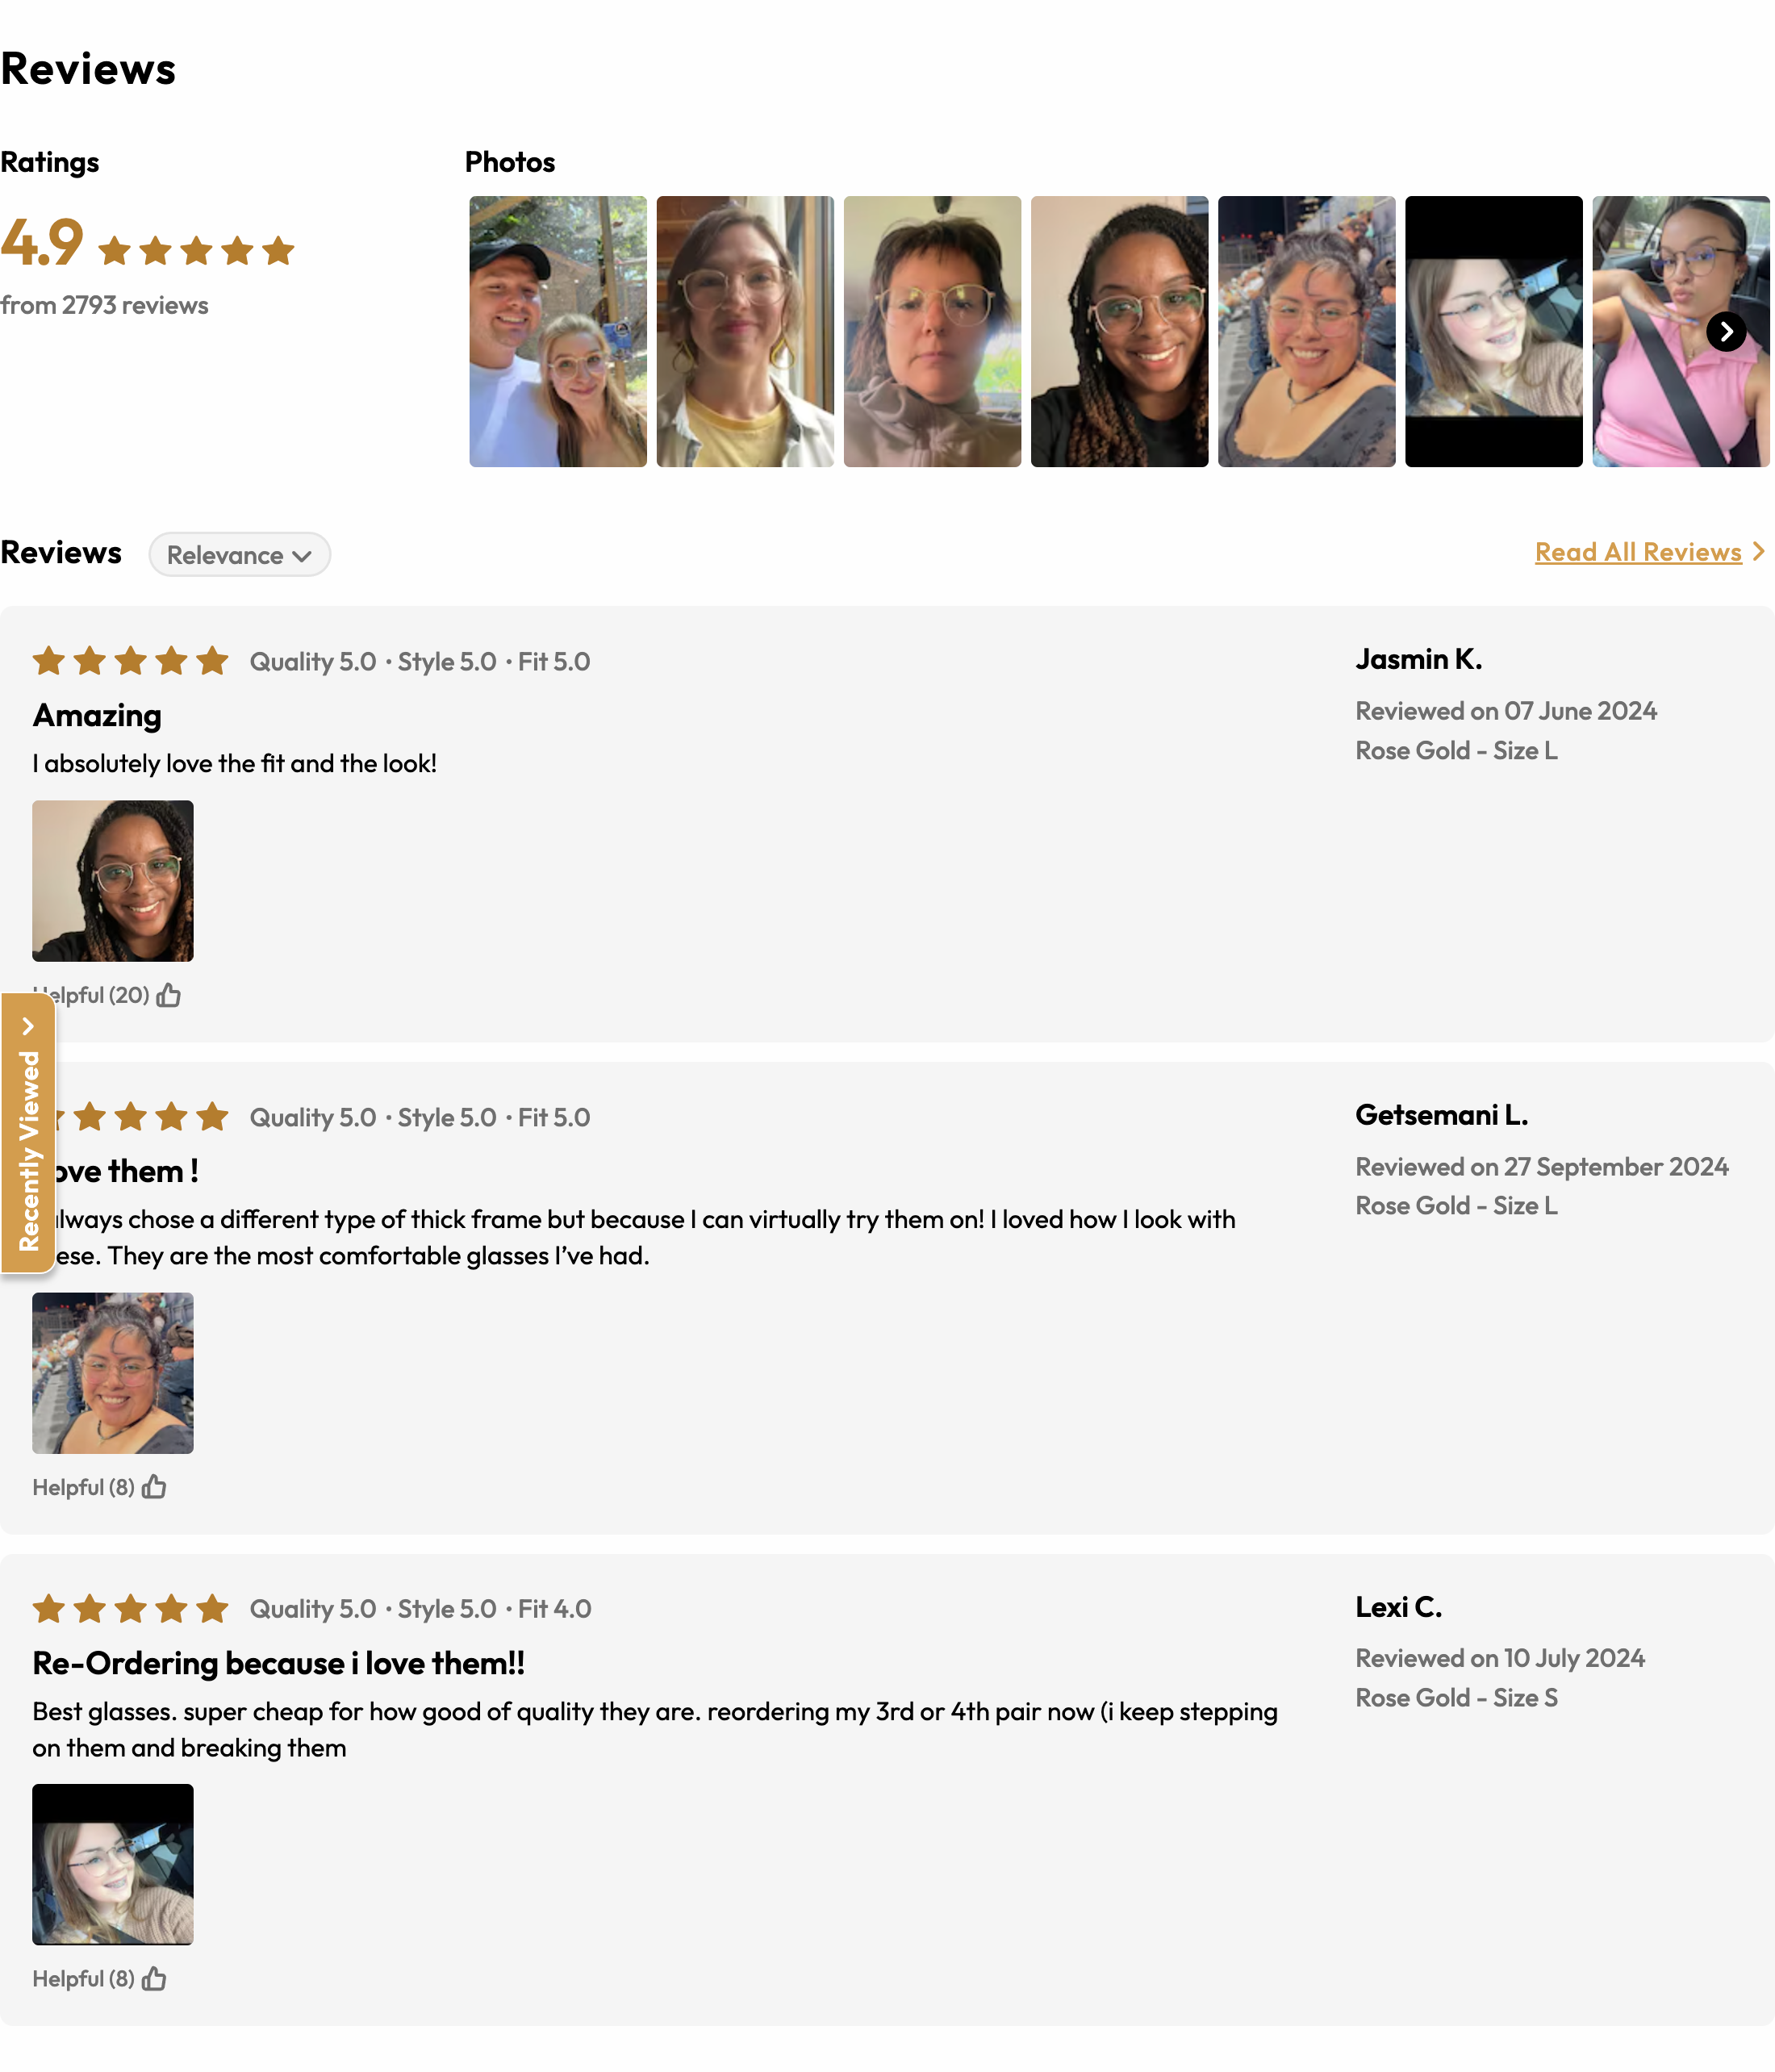Click thumbs-up icon on Getsemani L. review
1775x2072 pixels.
[x=154, y=1486]
